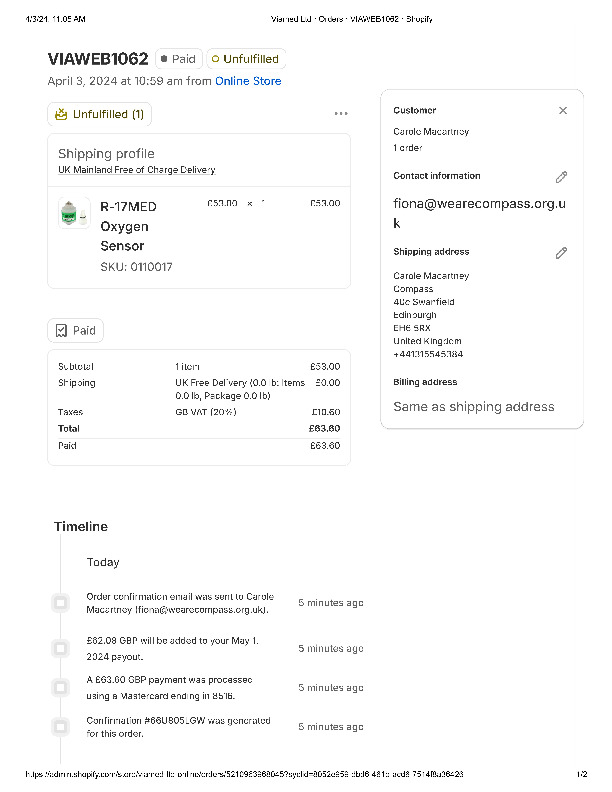The image size is (612, 792).
Task: Click the R-17MED Oxygen Sensor product name
Action: [128, 226]
